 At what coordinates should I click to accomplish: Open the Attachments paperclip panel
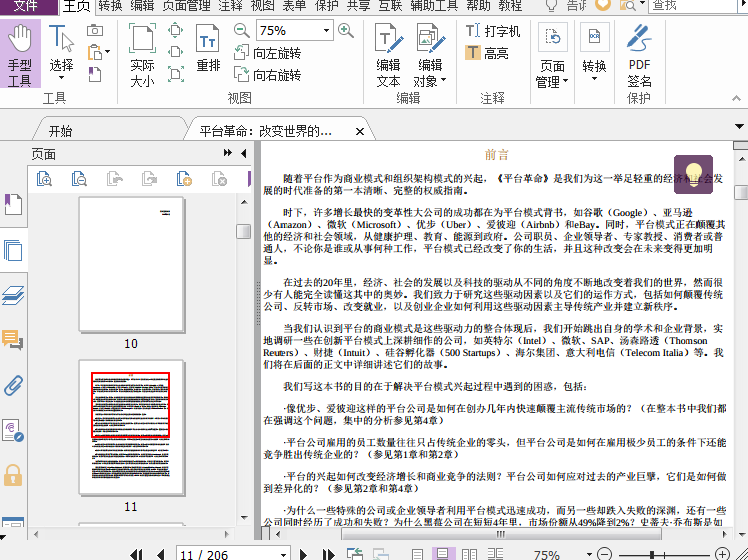coord(13,385)
